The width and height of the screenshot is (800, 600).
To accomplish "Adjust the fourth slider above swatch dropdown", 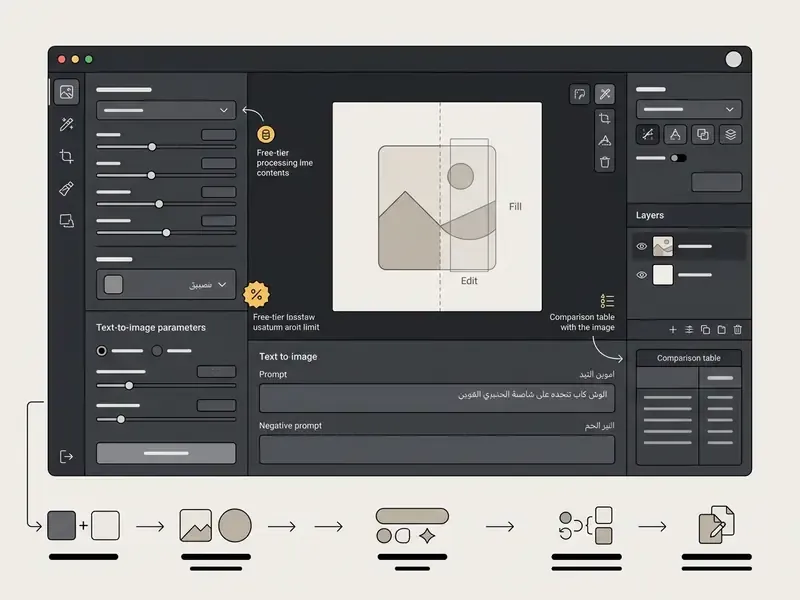I will click(166, 233).
